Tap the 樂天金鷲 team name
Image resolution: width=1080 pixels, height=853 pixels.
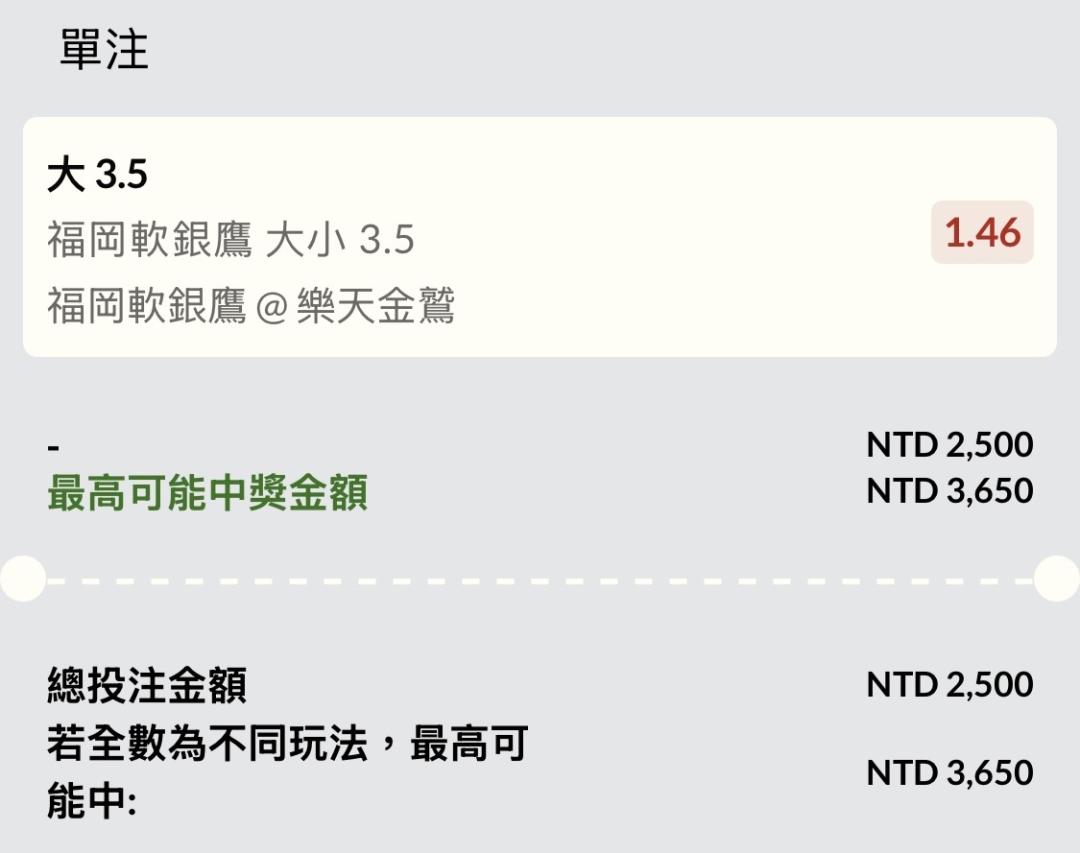(x=376, y=306)
